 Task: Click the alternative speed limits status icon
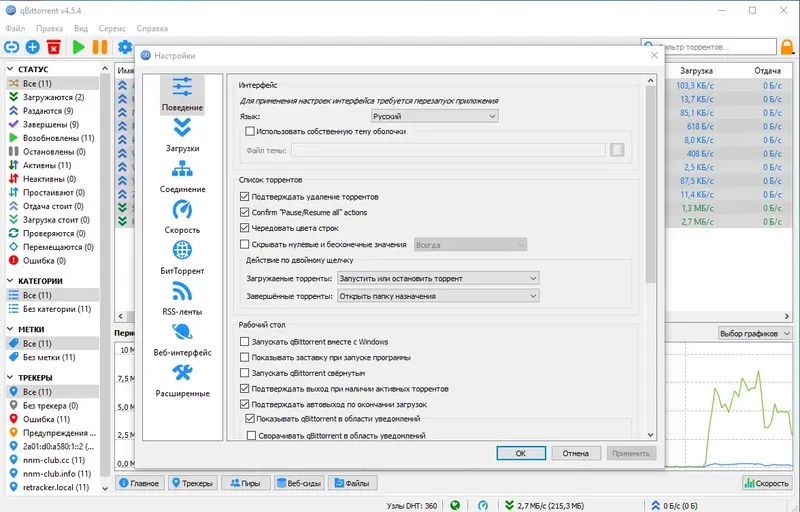pyautogui.click(x=483, y=505)
